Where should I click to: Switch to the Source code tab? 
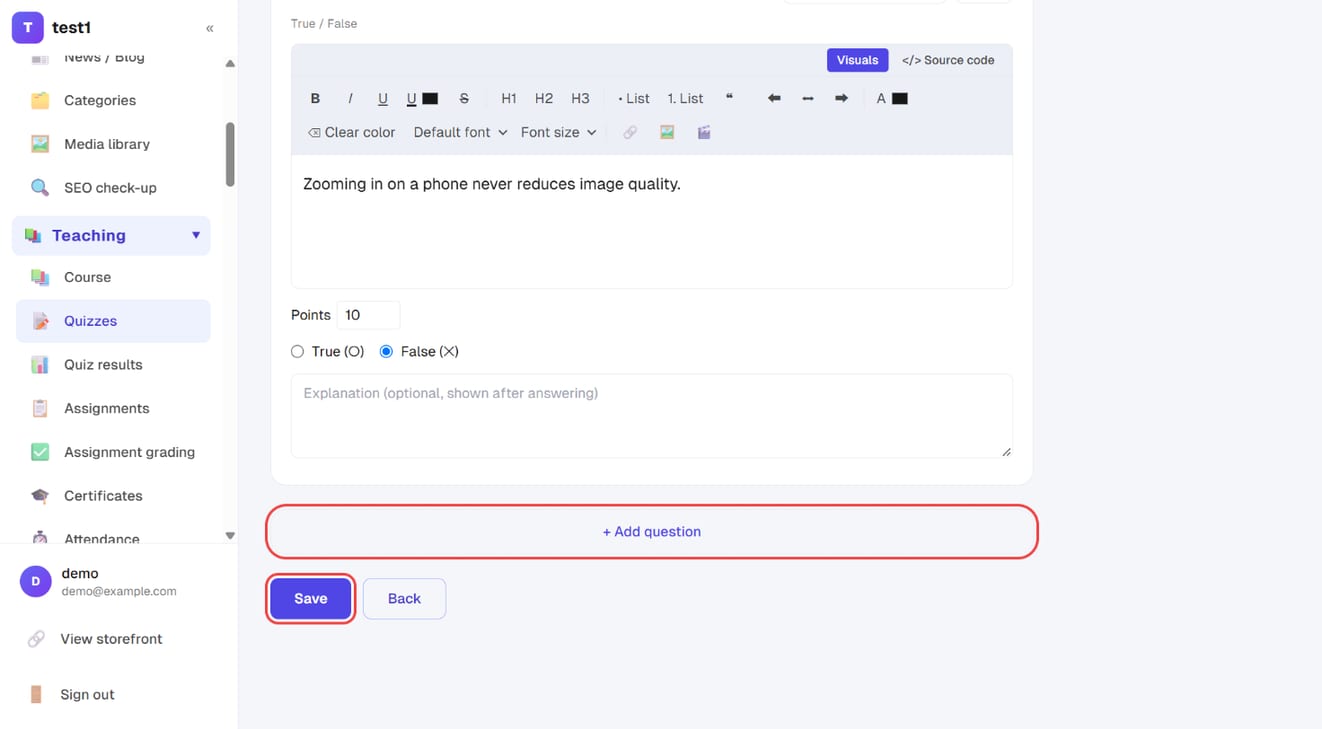pos(948,60)
